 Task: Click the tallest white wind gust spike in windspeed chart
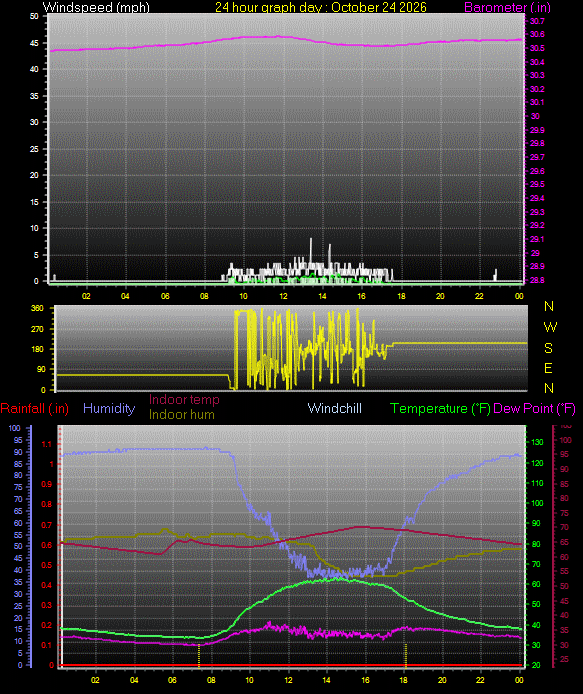pos(311,252)
